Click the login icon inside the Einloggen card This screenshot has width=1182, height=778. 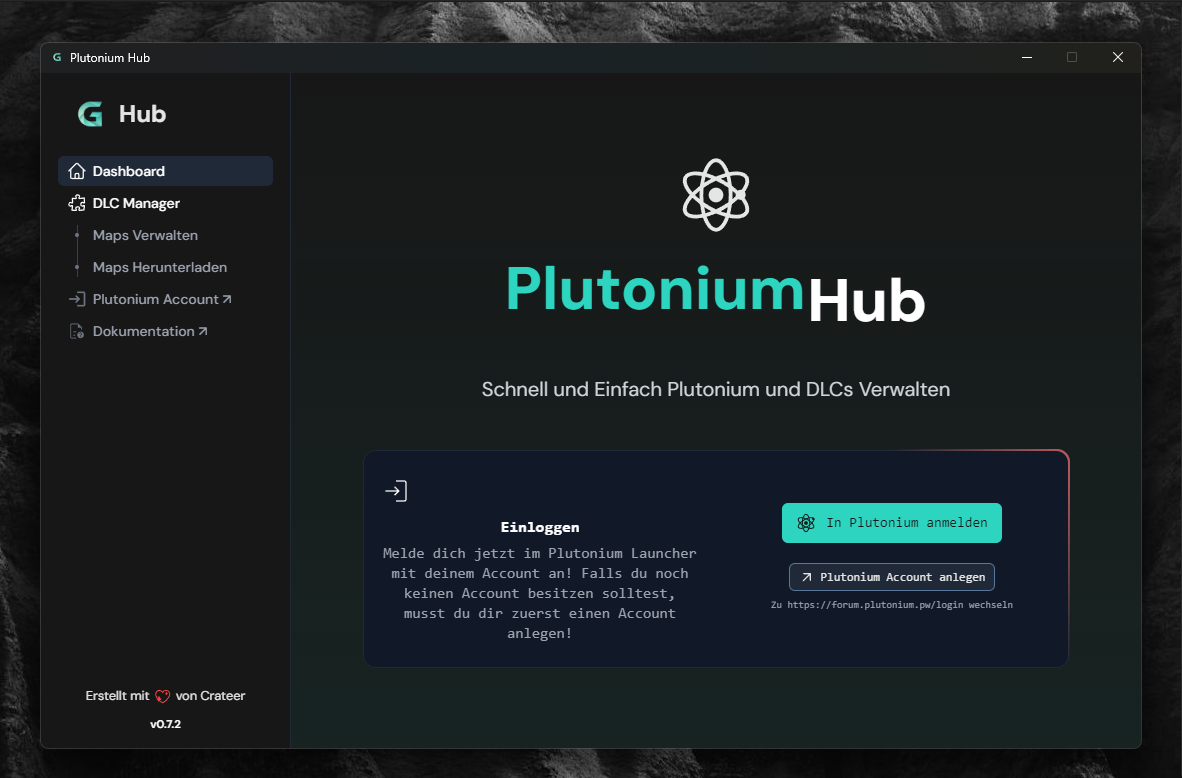[x=395, y=490]
